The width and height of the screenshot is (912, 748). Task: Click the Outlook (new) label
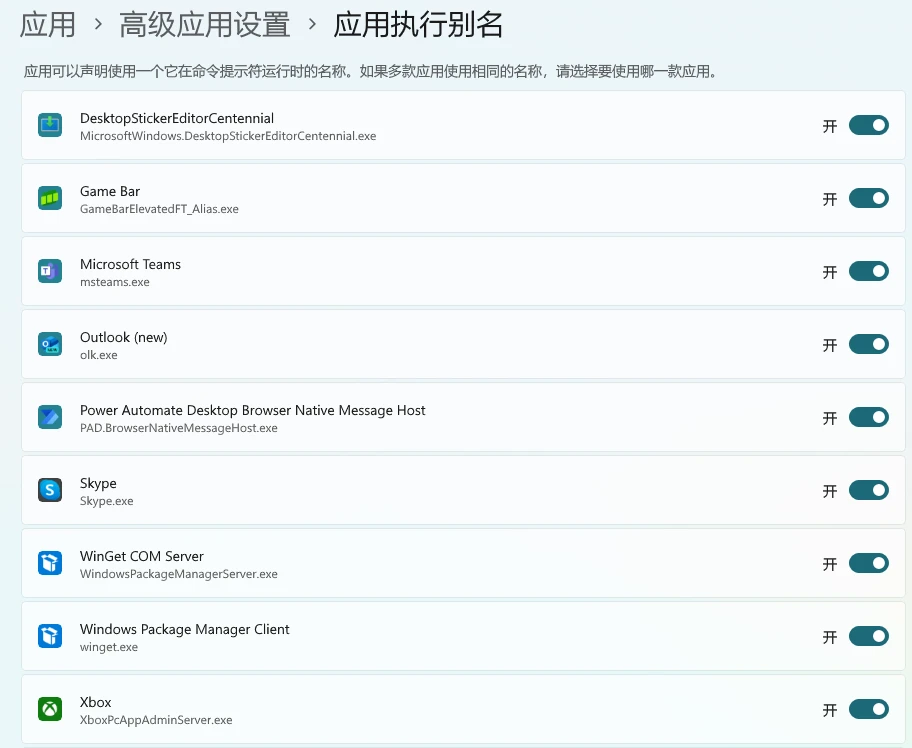coord(123,337)
